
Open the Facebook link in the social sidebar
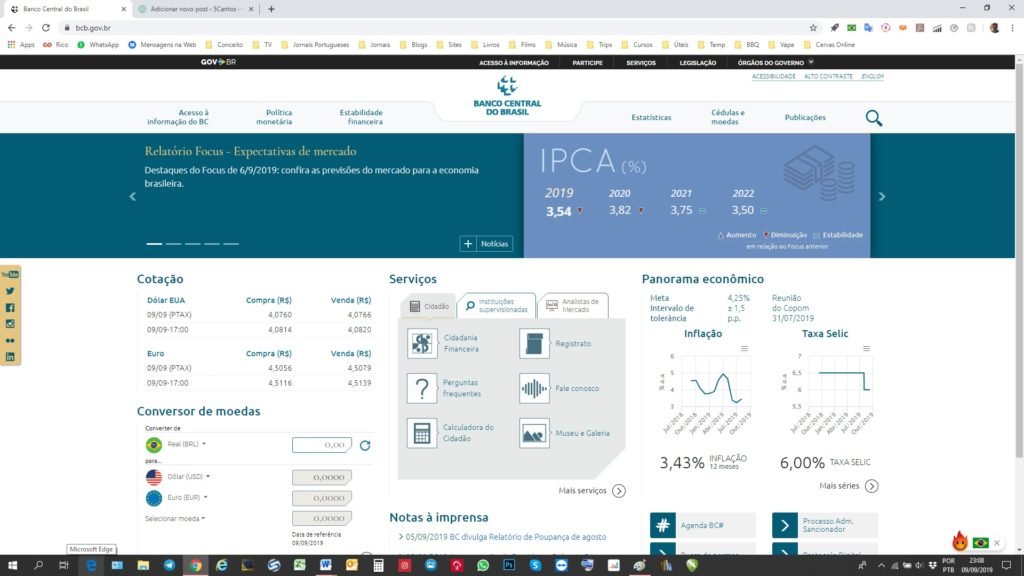[x=10, y=308]
